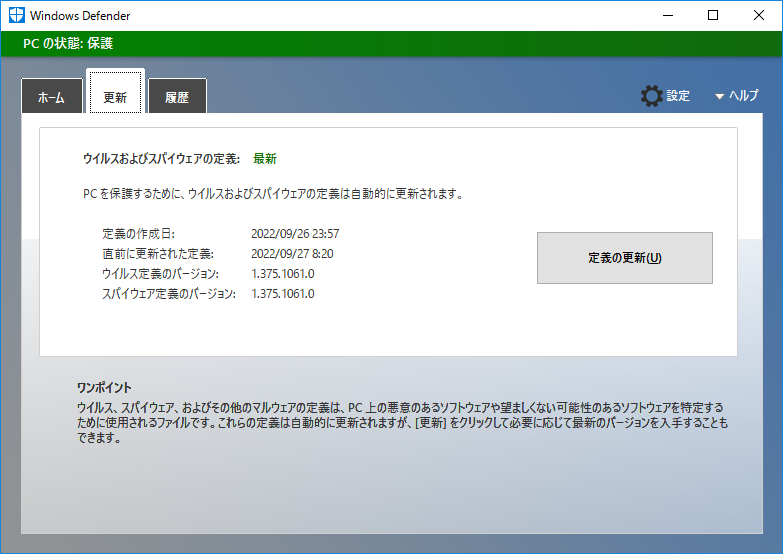This screenshot has width=783, height=554.
Task: Expand the ヘルプ dropdown arrow
Action: pos(719,97)
